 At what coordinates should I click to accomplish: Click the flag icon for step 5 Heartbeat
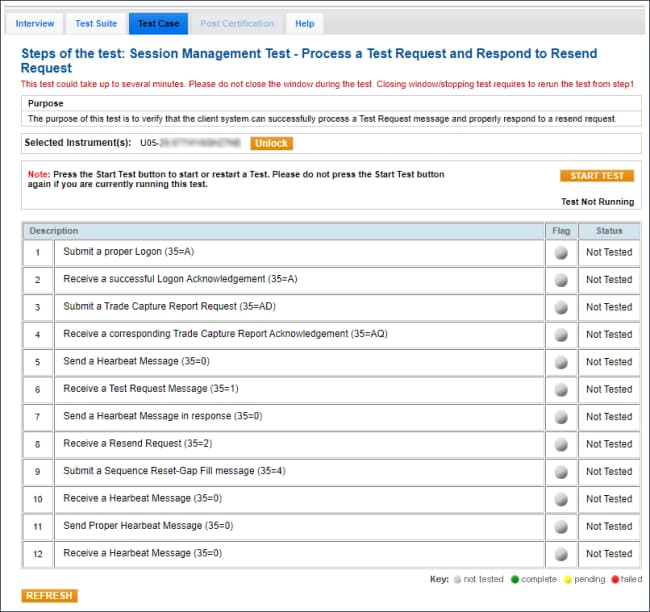(x=561, y=362)
